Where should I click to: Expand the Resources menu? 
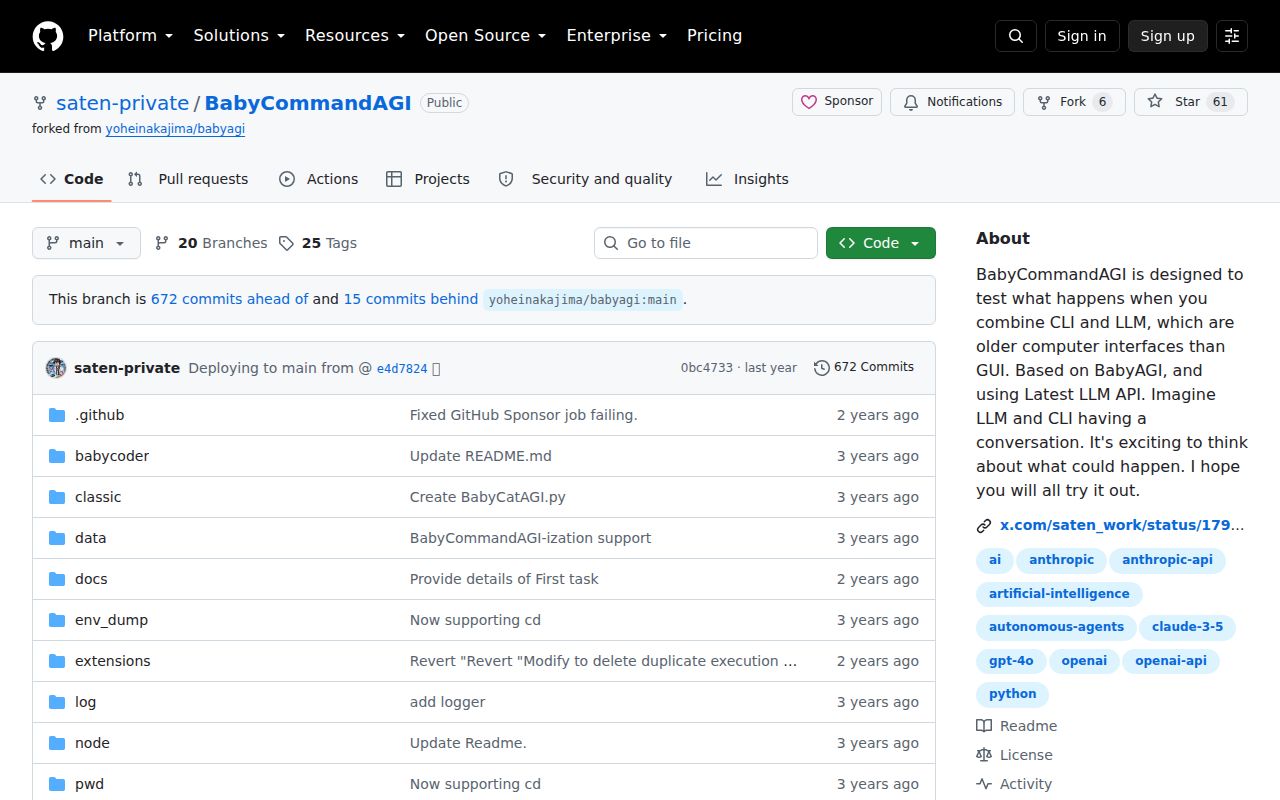(355, 36)
